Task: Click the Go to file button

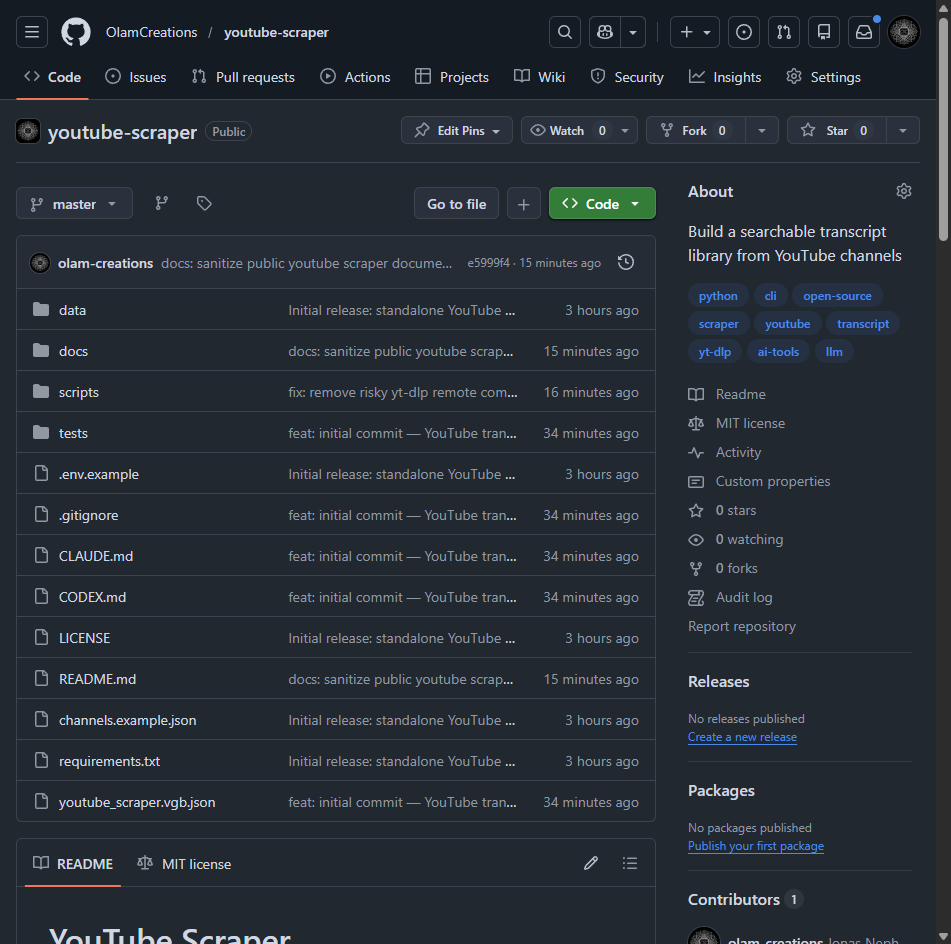Action: pyautogui.click(x=456, y=204)
